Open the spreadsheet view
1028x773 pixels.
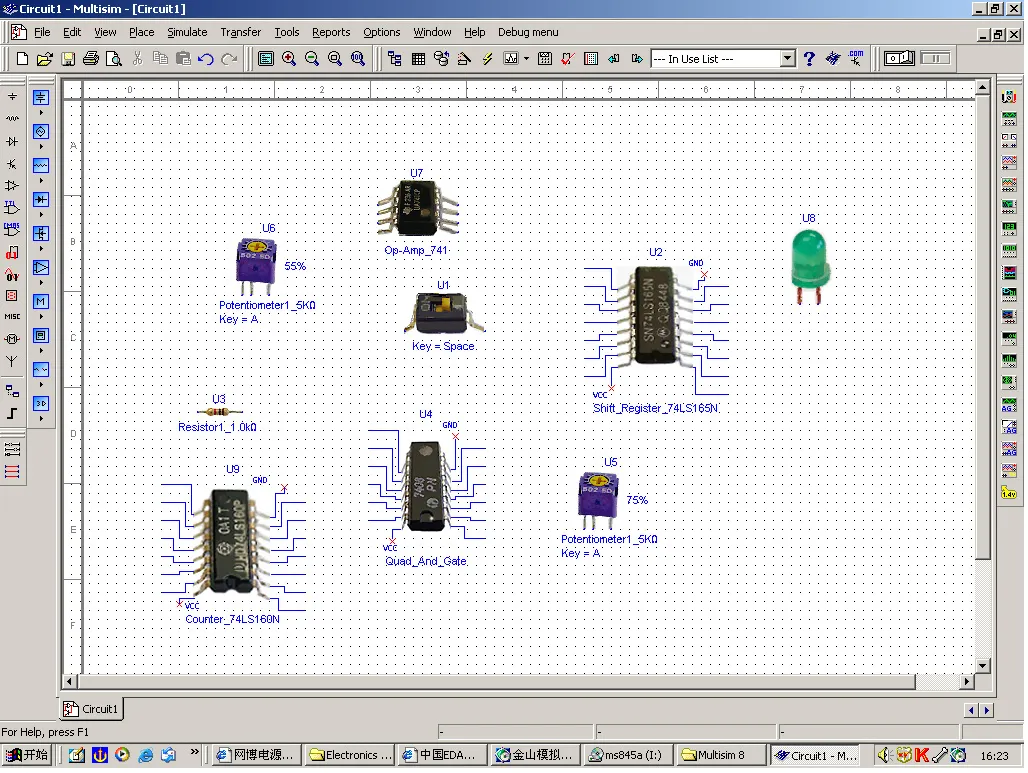click(418, 59)
